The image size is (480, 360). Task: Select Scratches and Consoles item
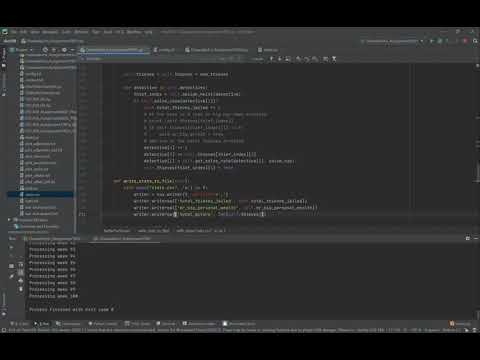click(x=38, y=226)
